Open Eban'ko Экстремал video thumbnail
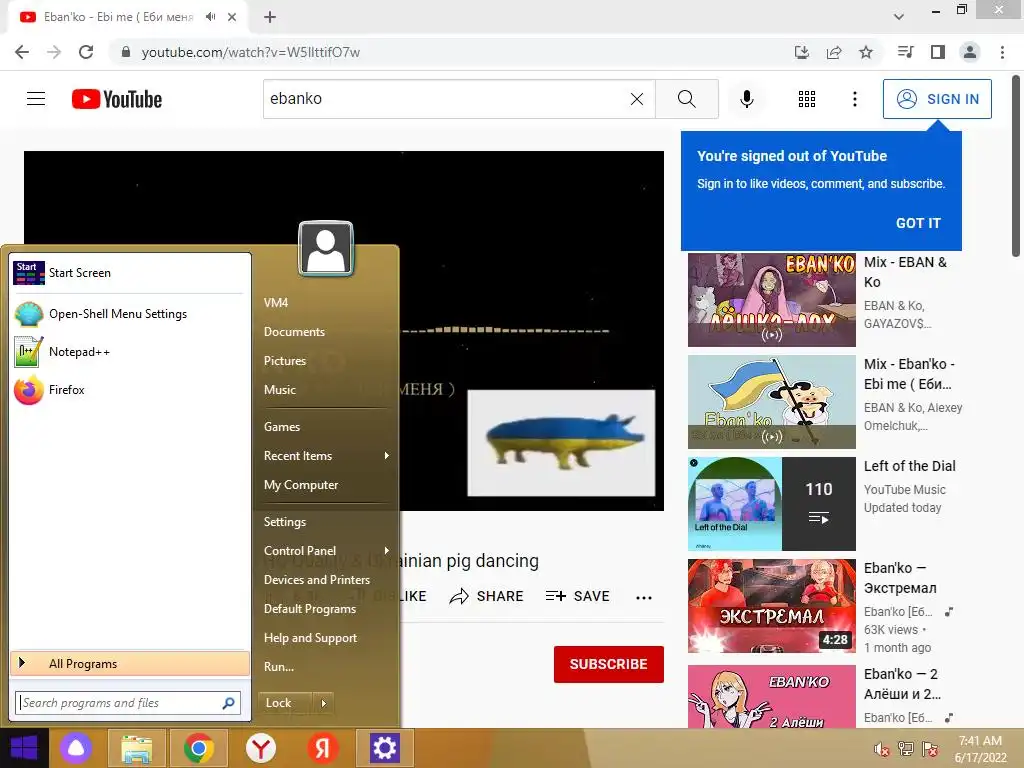 coord(772,606)
